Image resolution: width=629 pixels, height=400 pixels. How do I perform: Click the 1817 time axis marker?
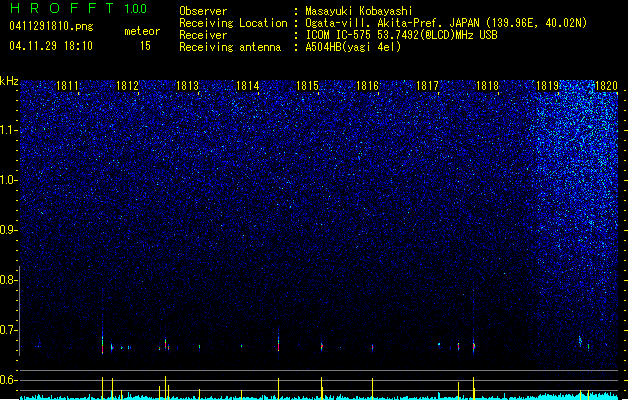pos(427,86)
